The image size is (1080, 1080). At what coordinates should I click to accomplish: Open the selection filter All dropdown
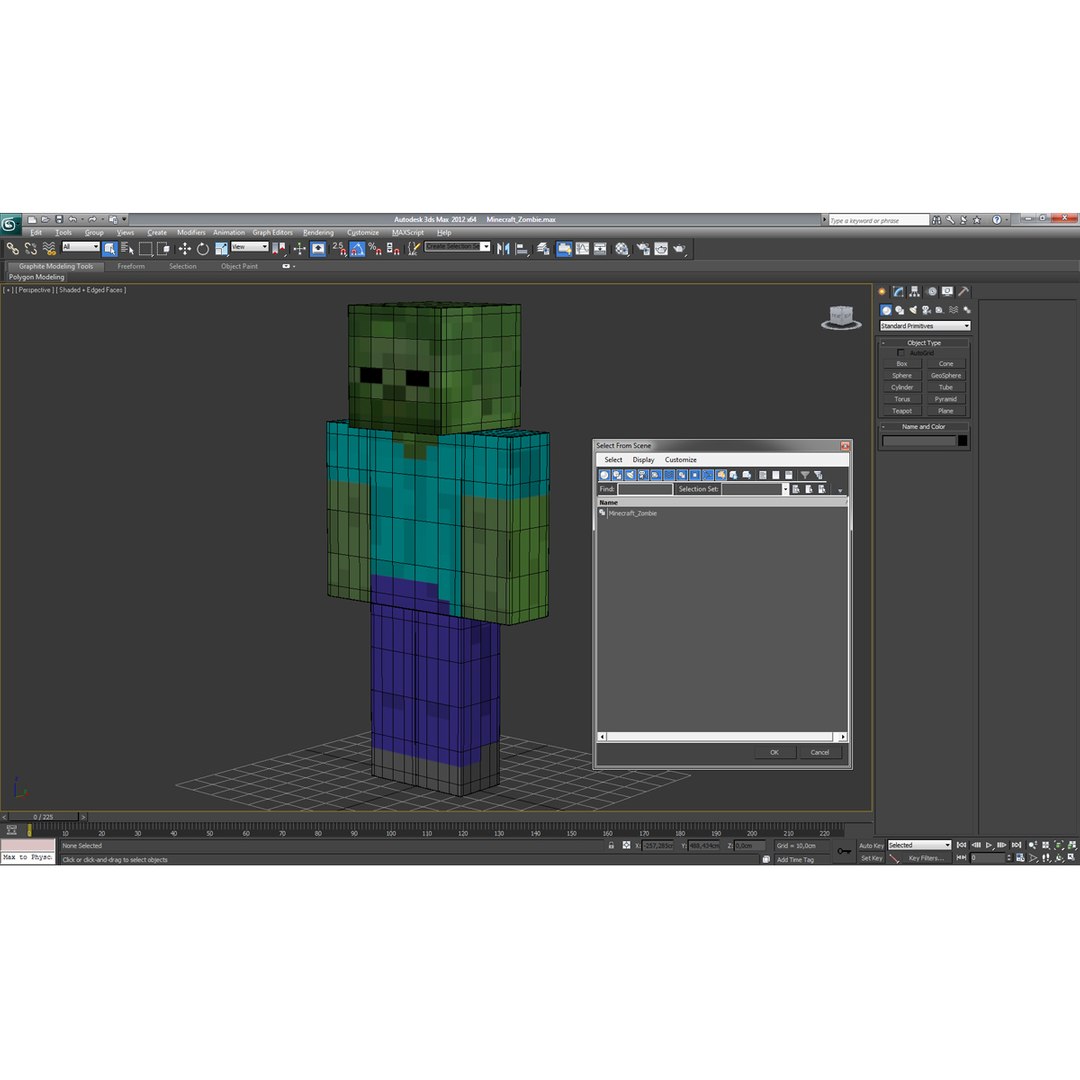(81, 247)
